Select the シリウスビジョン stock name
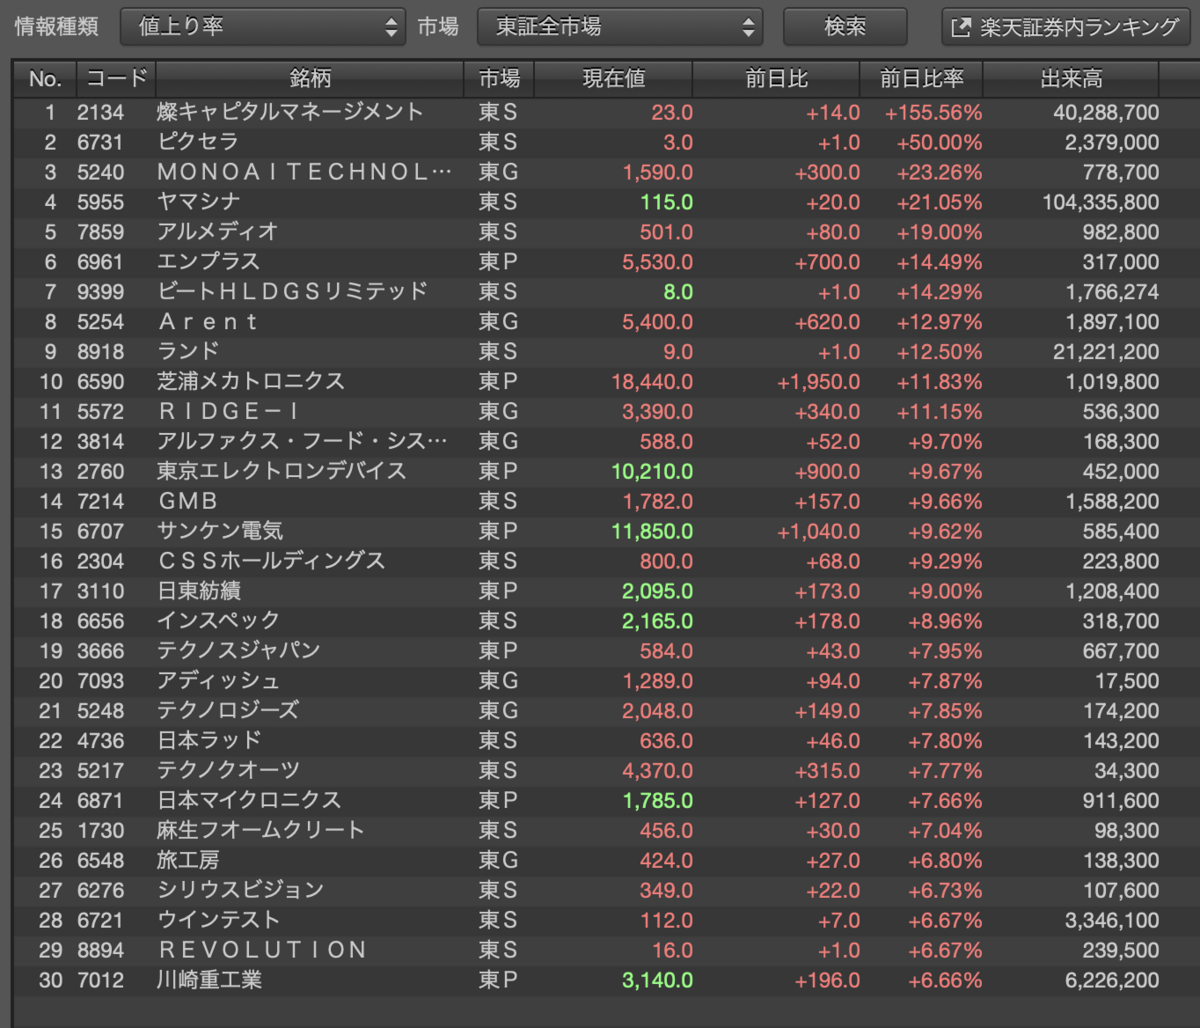1200x1028 pixels. click(241, 890)
